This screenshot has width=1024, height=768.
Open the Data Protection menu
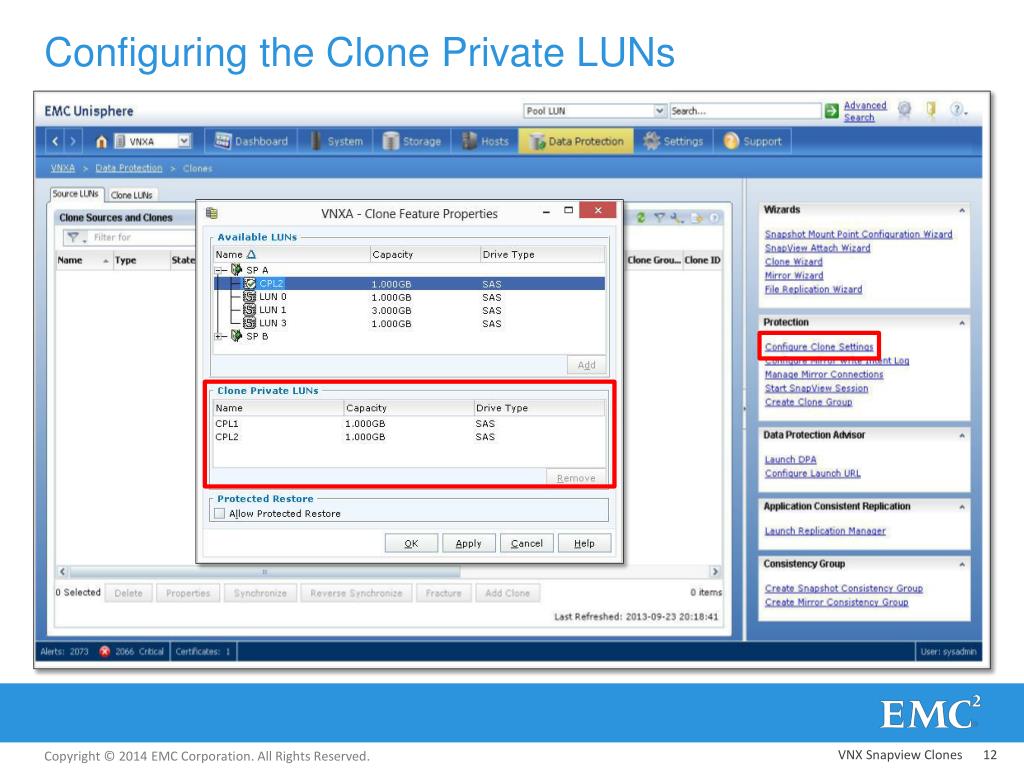click(x=577, y=141)
